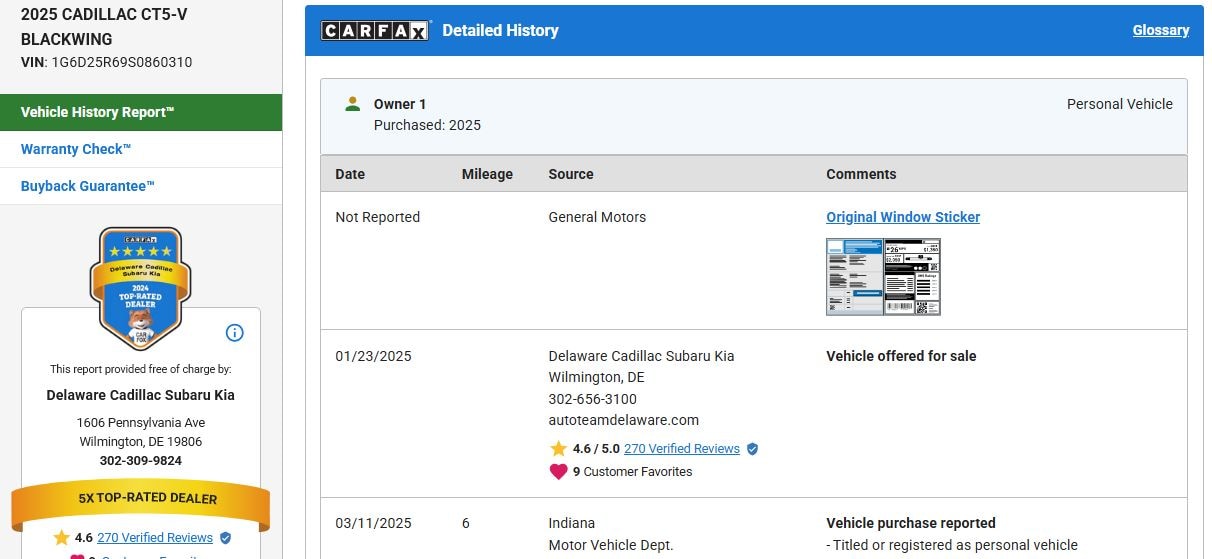Viewport: 1212px width, 559px height.
Task: Click the CARFAX logo in Detailed History header
Action: tap(374, 31)
